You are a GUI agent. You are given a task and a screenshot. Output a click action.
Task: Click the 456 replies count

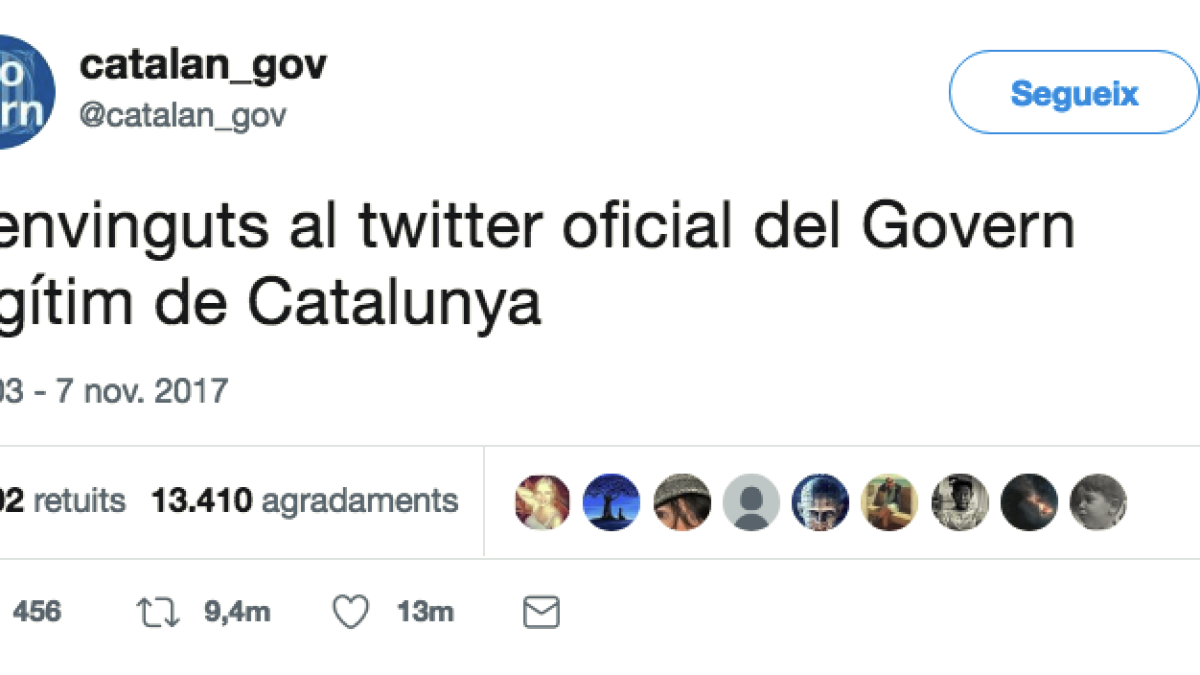[37, 612]
